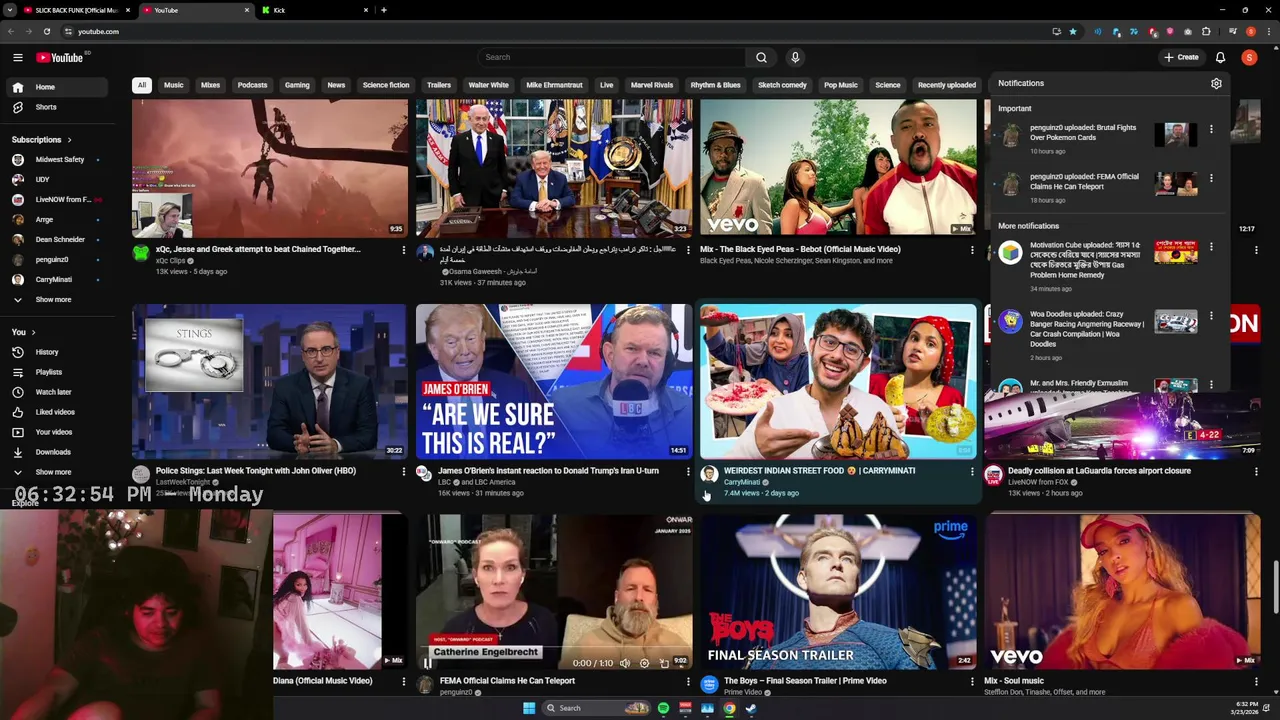Open options for Police Stings video
This screenshot has width=1280, height=720.
pos(404,472)
